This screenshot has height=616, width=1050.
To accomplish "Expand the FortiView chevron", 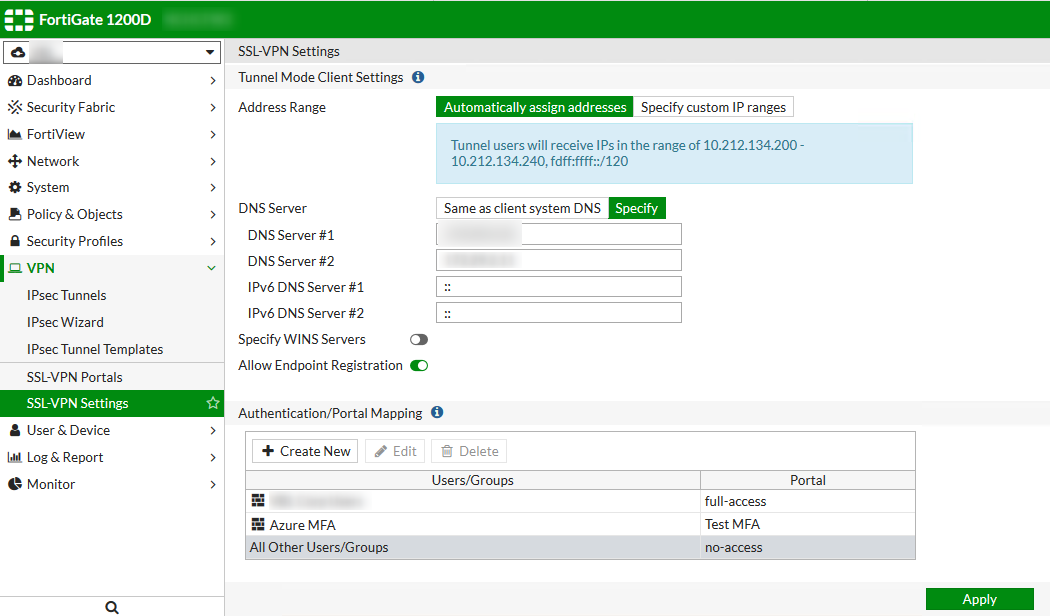I will (213, 135).
